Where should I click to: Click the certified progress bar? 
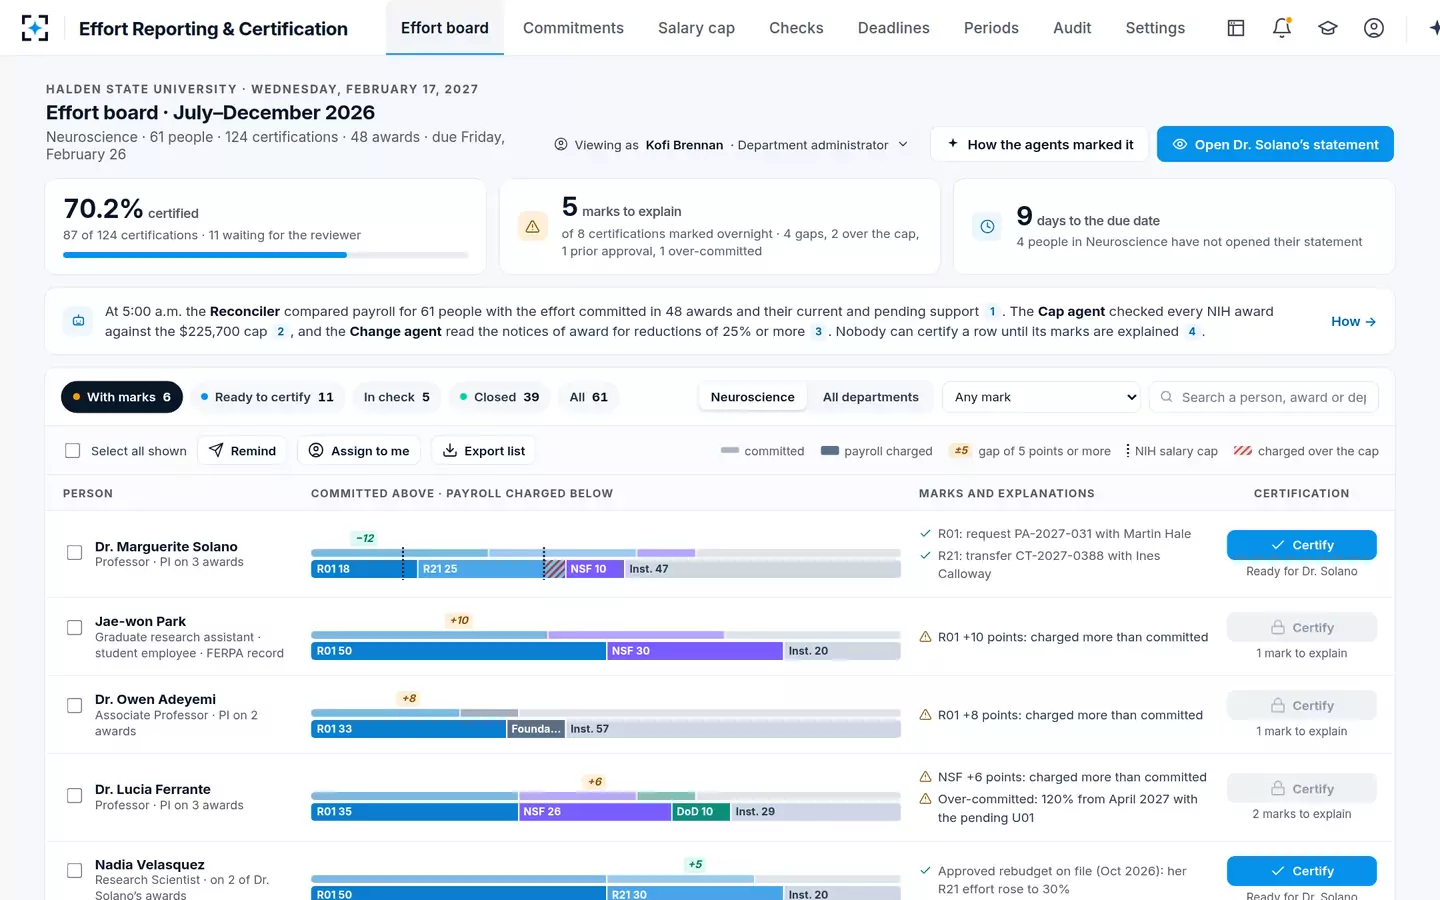[265, 255]
